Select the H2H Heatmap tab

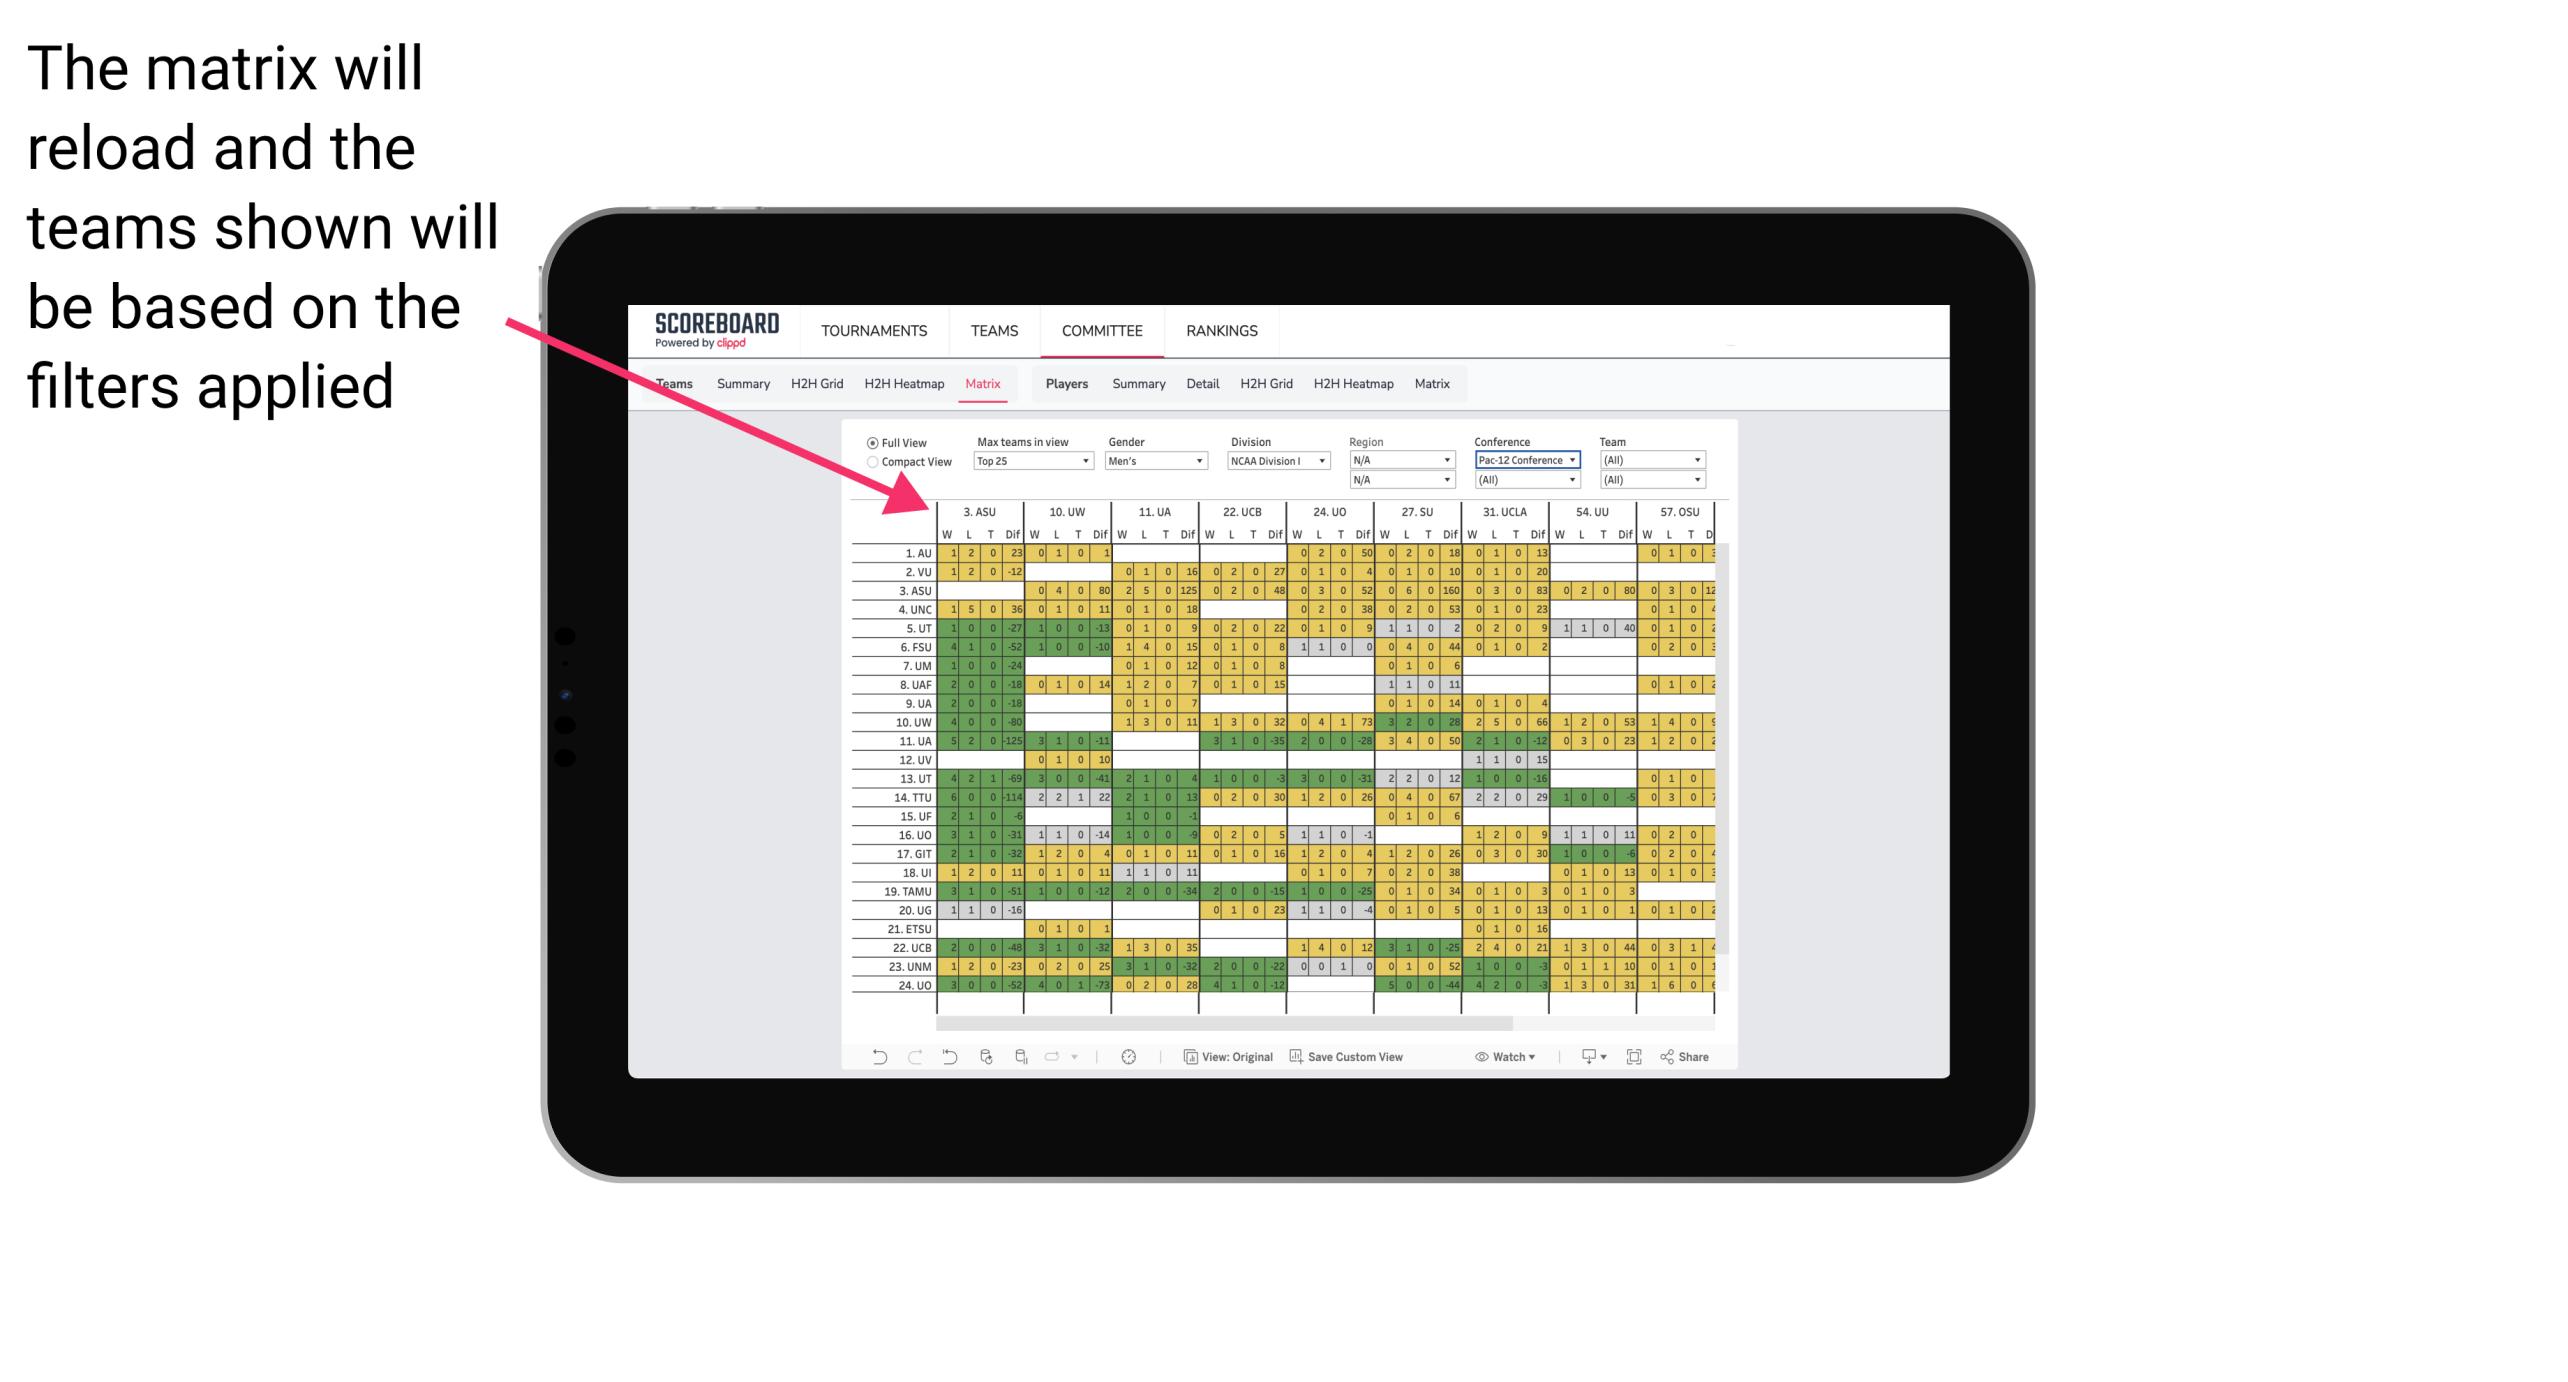pyautogui.click(x=902, y=385)
